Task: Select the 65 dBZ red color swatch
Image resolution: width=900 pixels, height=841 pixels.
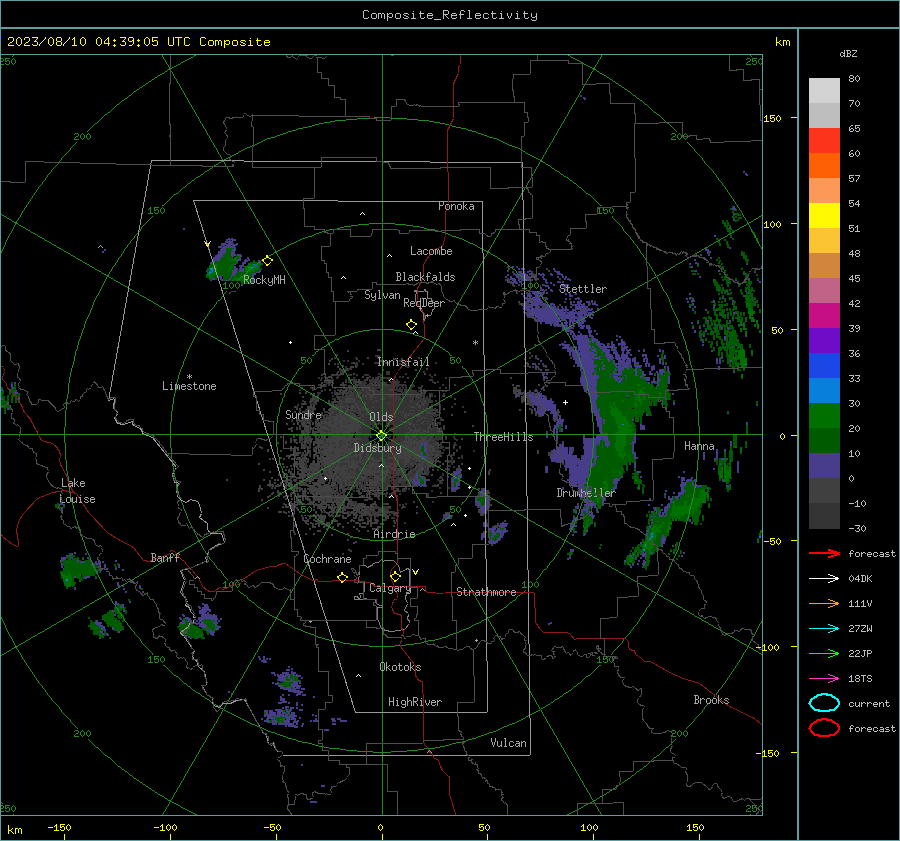Action: pyautogui.click(x=824, y=140)
